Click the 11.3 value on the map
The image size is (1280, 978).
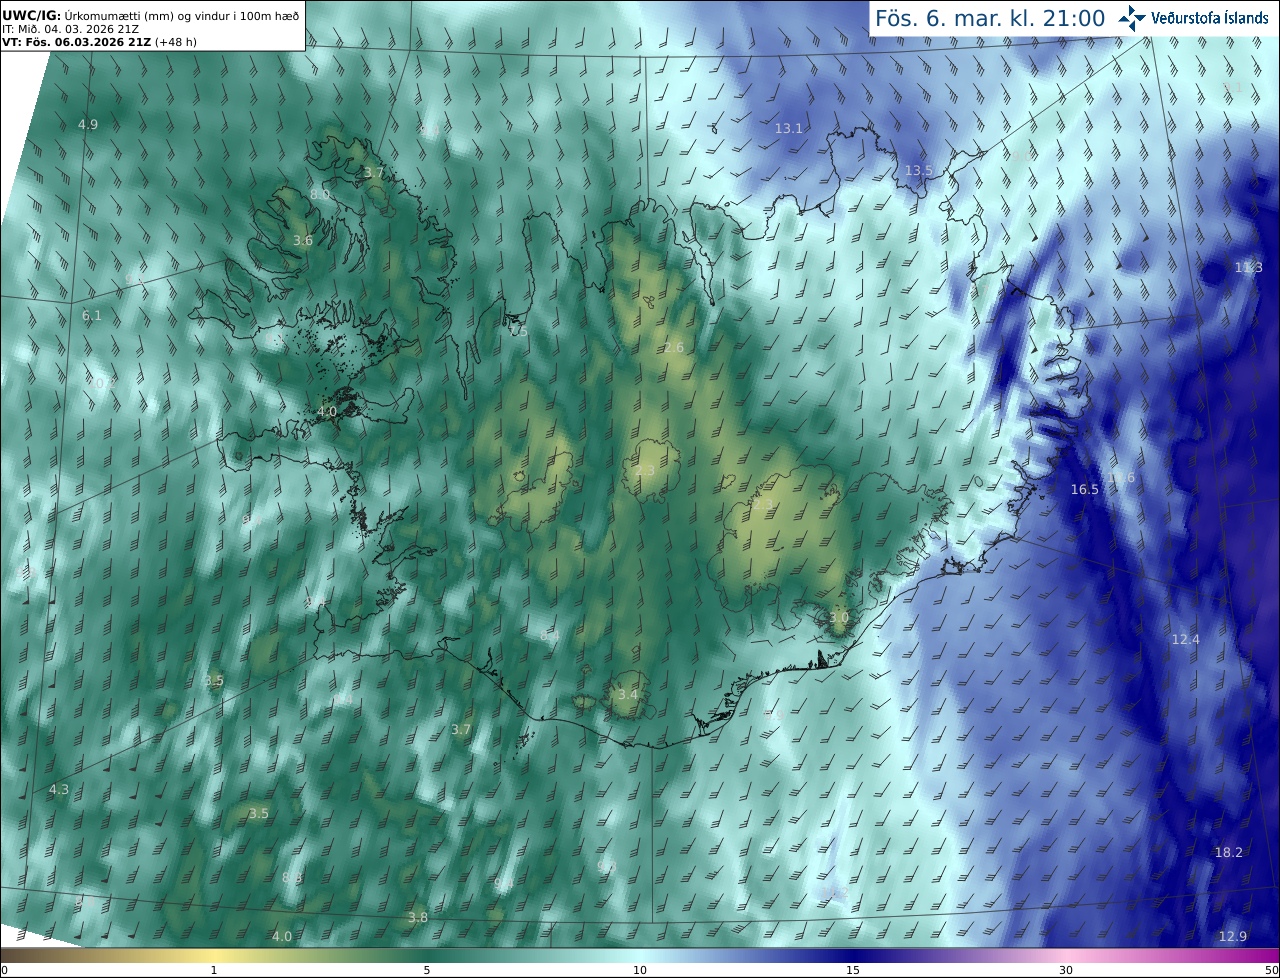[1249, 268]
